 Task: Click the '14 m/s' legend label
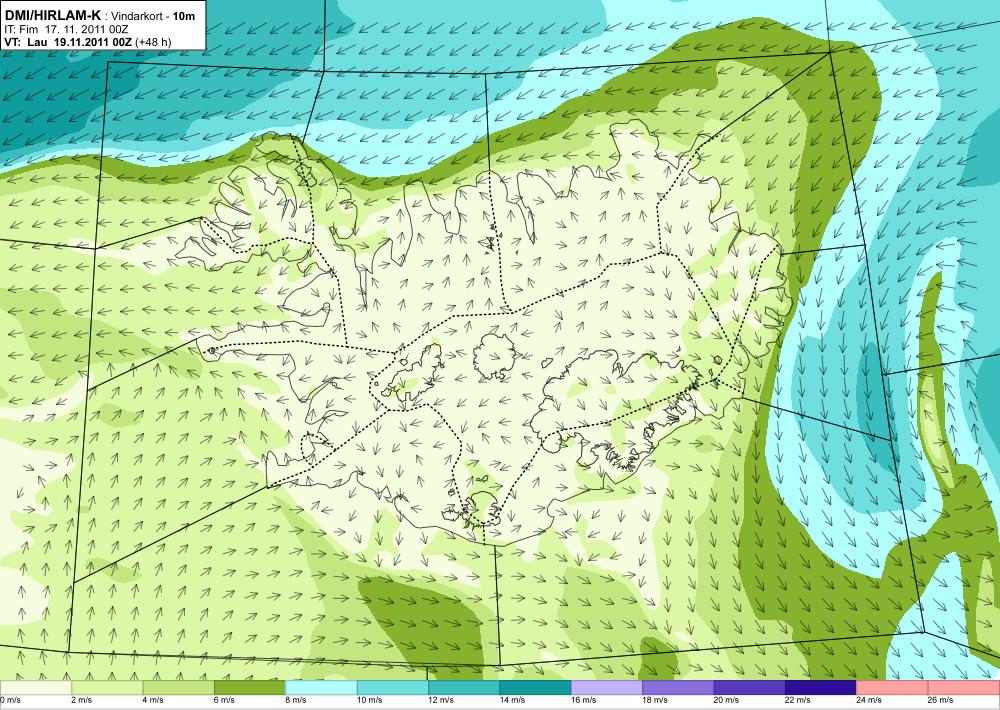513,700
